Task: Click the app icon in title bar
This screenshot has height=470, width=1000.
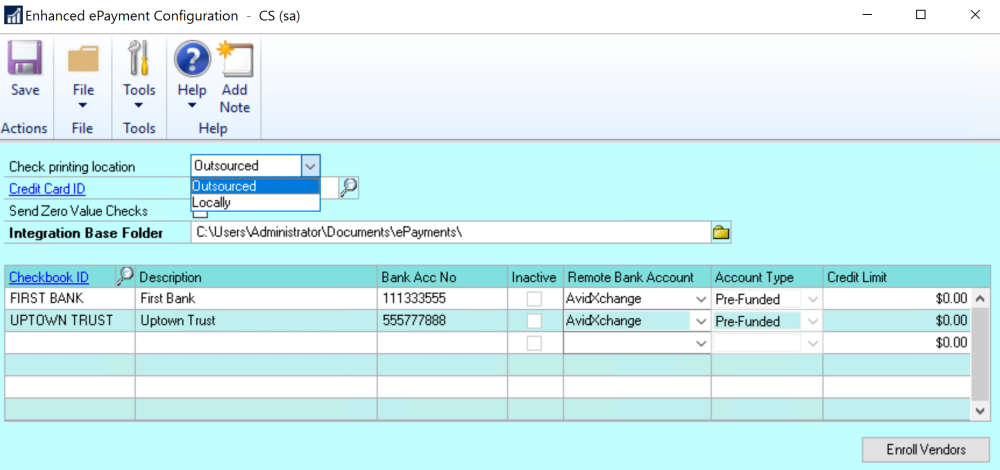Action: coord(13,16)
